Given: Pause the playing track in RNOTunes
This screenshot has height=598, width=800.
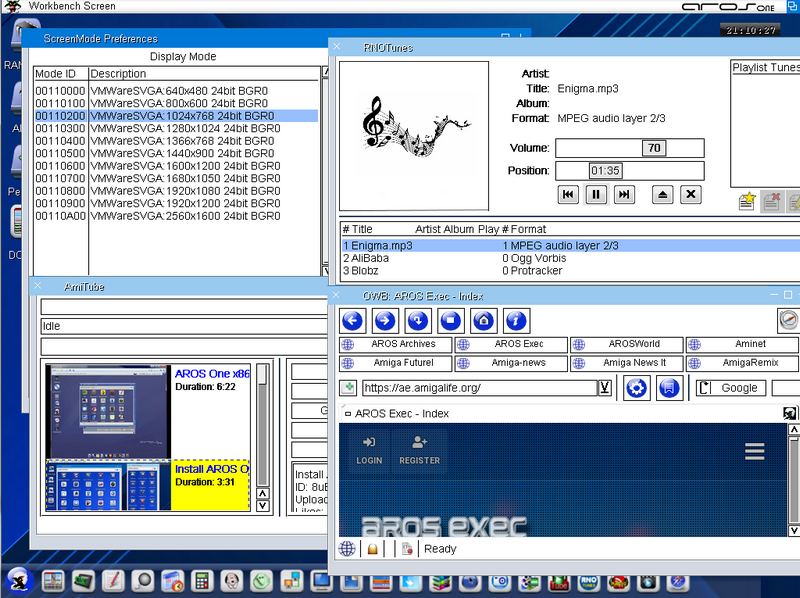Looking at the screenshot, I should point(596,195).
